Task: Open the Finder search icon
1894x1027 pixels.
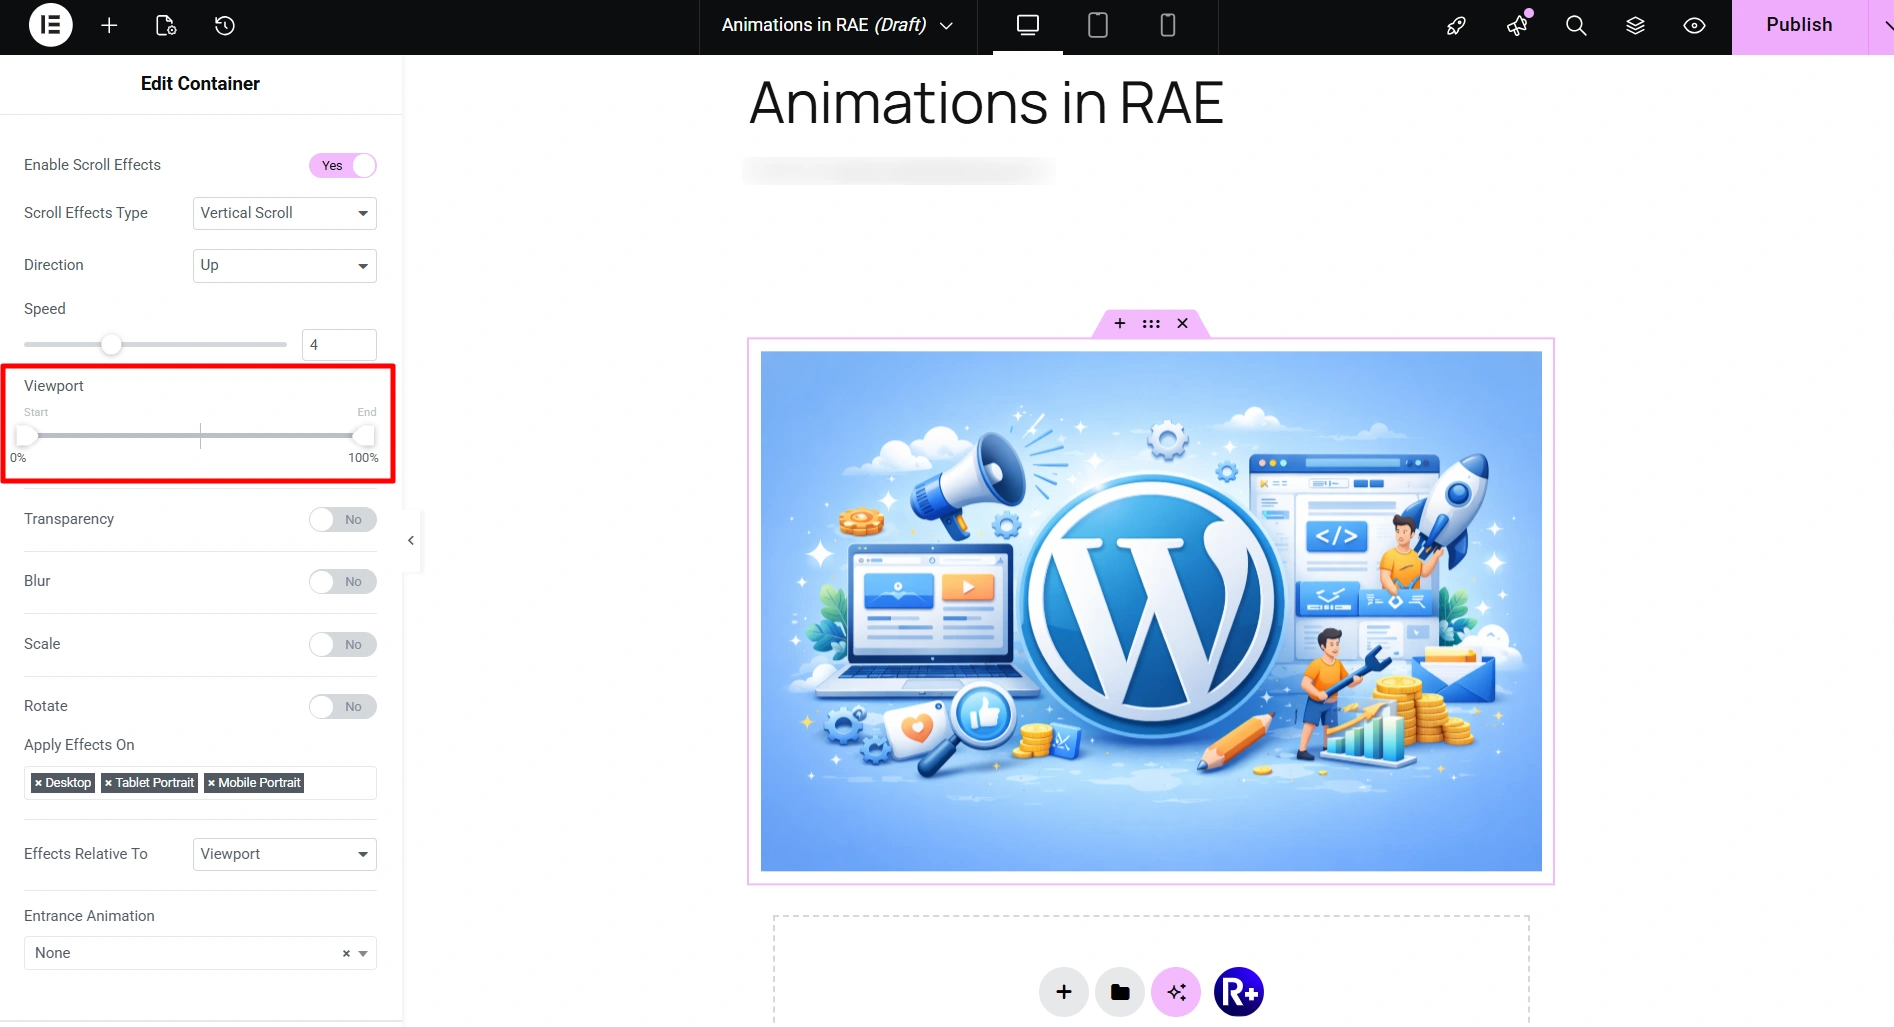Action: [1576, 25]
